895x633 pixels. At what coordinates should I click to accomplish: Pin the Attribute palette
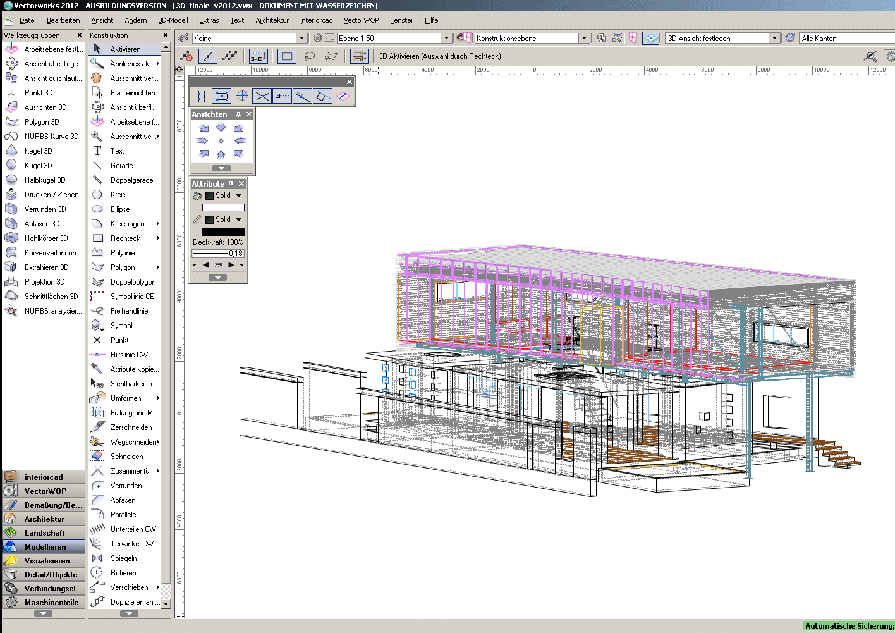click(231, 184)
